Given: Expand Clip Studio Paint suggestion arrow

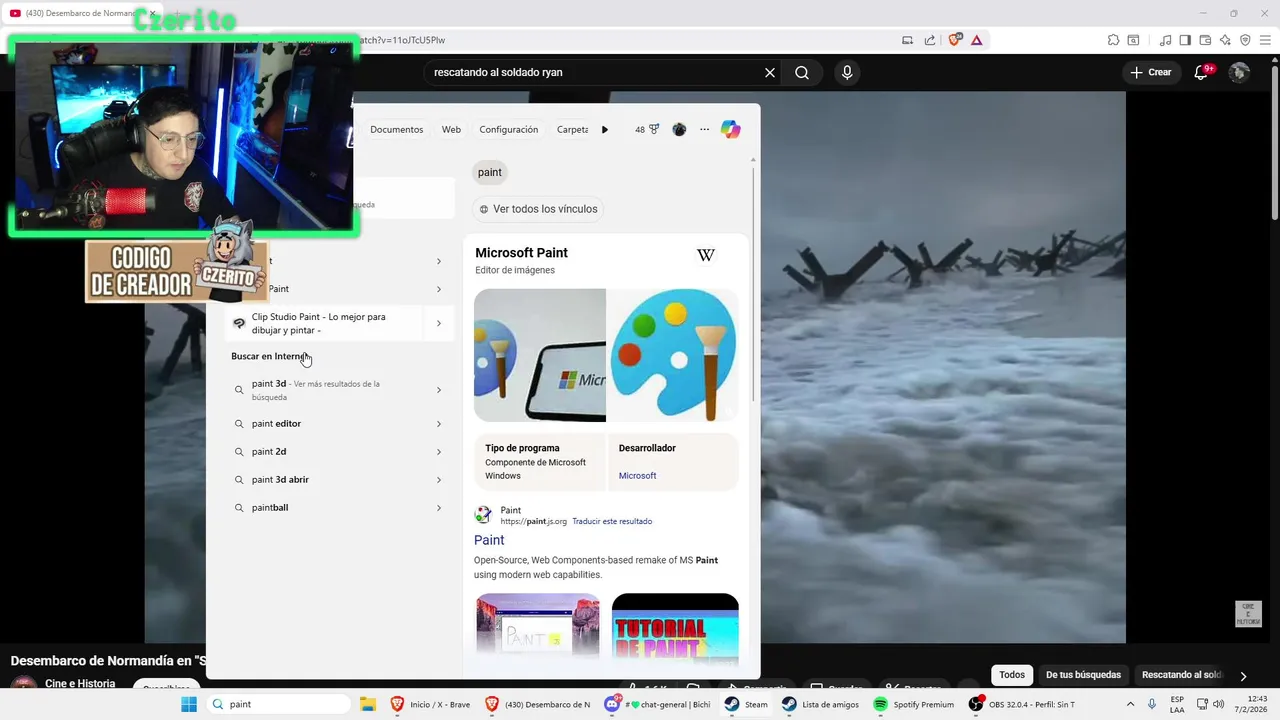Looking at the screenshot, I should pyautogui.click(x=438, y=323).
